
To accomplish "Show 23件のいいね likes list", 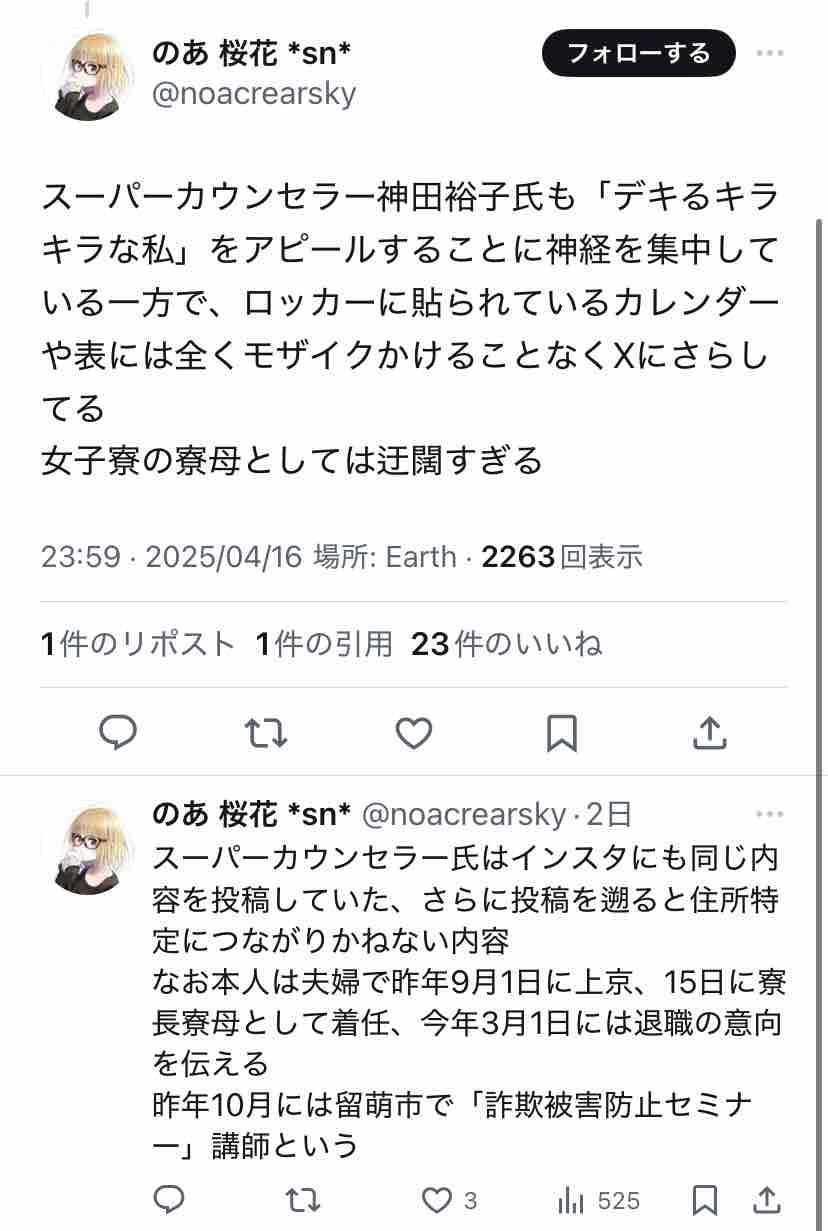I will point(507,644).
